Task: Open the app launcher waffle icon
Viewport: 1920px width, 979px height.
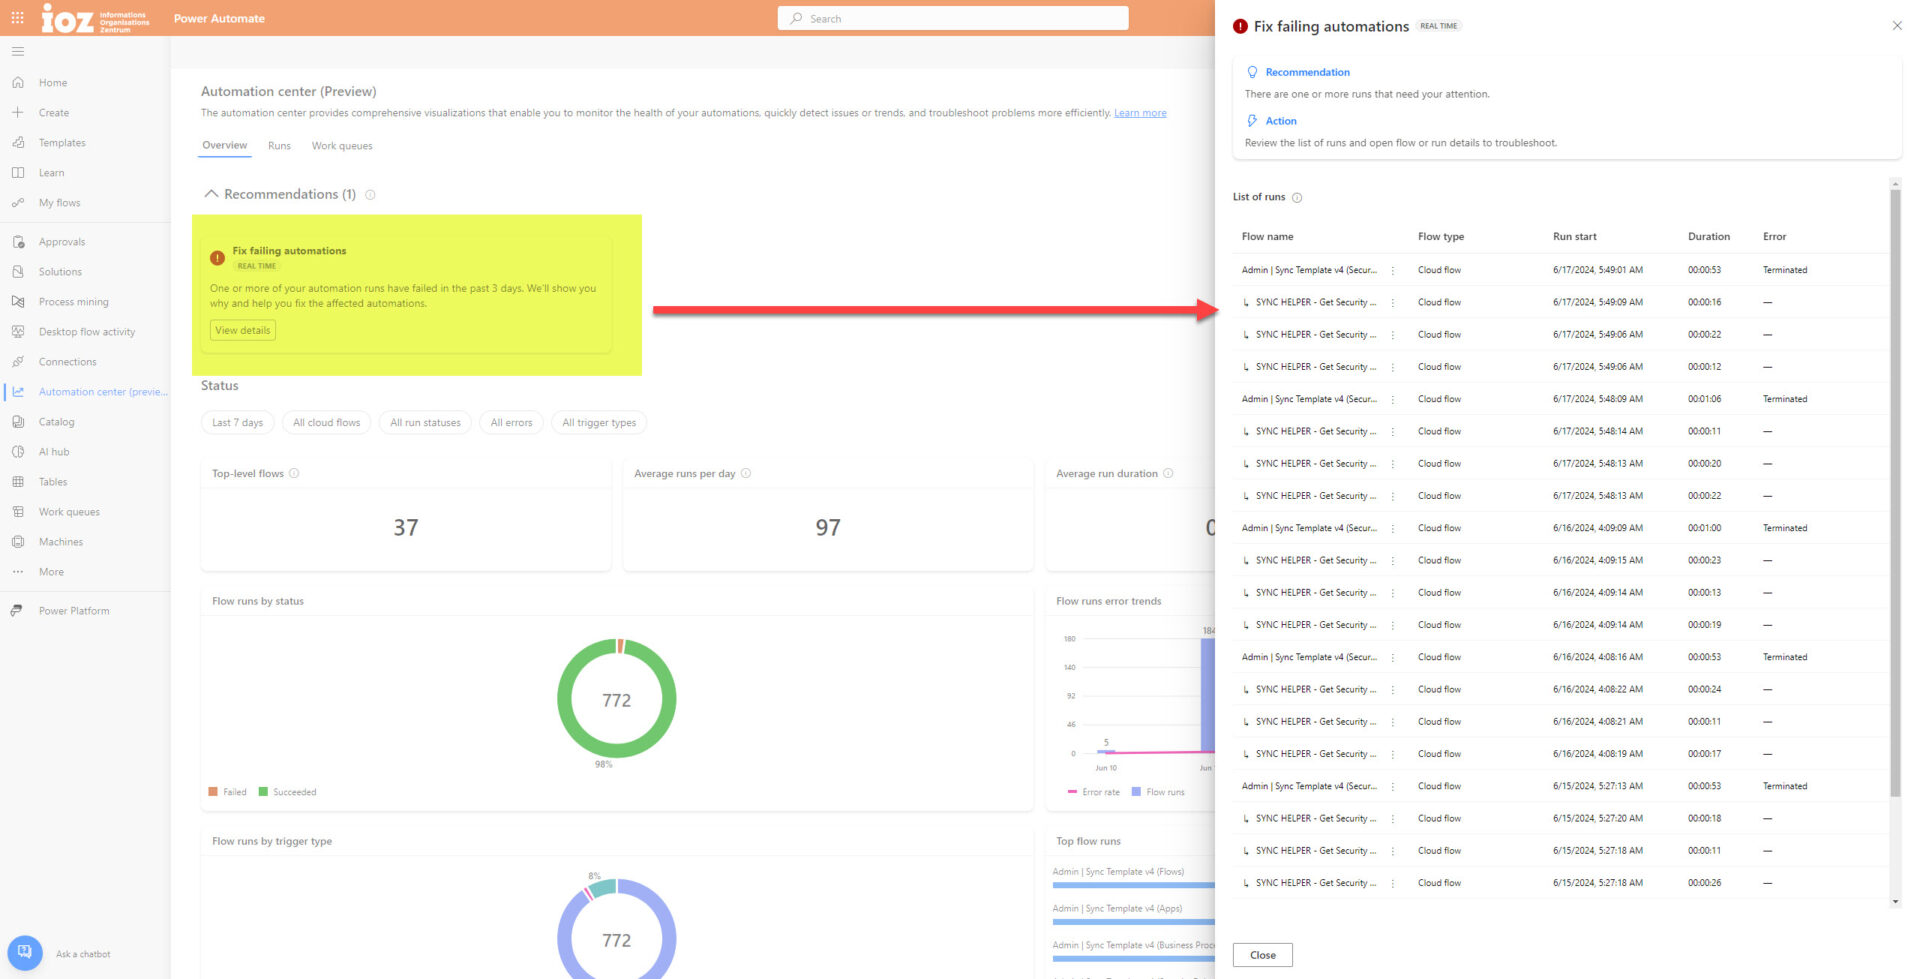Action: point(17,18)
